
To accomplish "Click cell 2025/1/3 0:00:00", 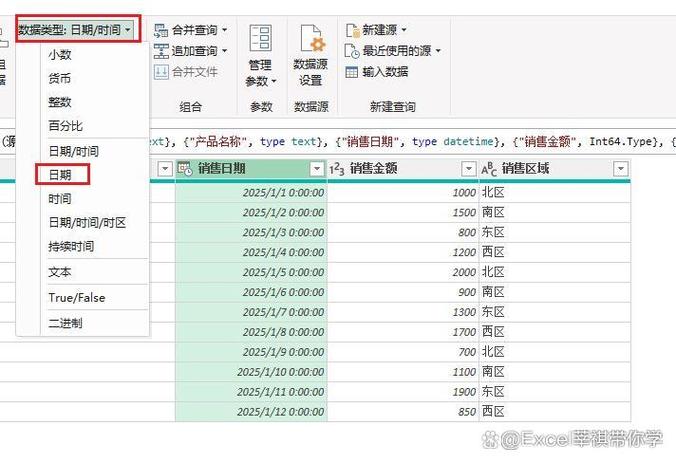I will [251, 232].
